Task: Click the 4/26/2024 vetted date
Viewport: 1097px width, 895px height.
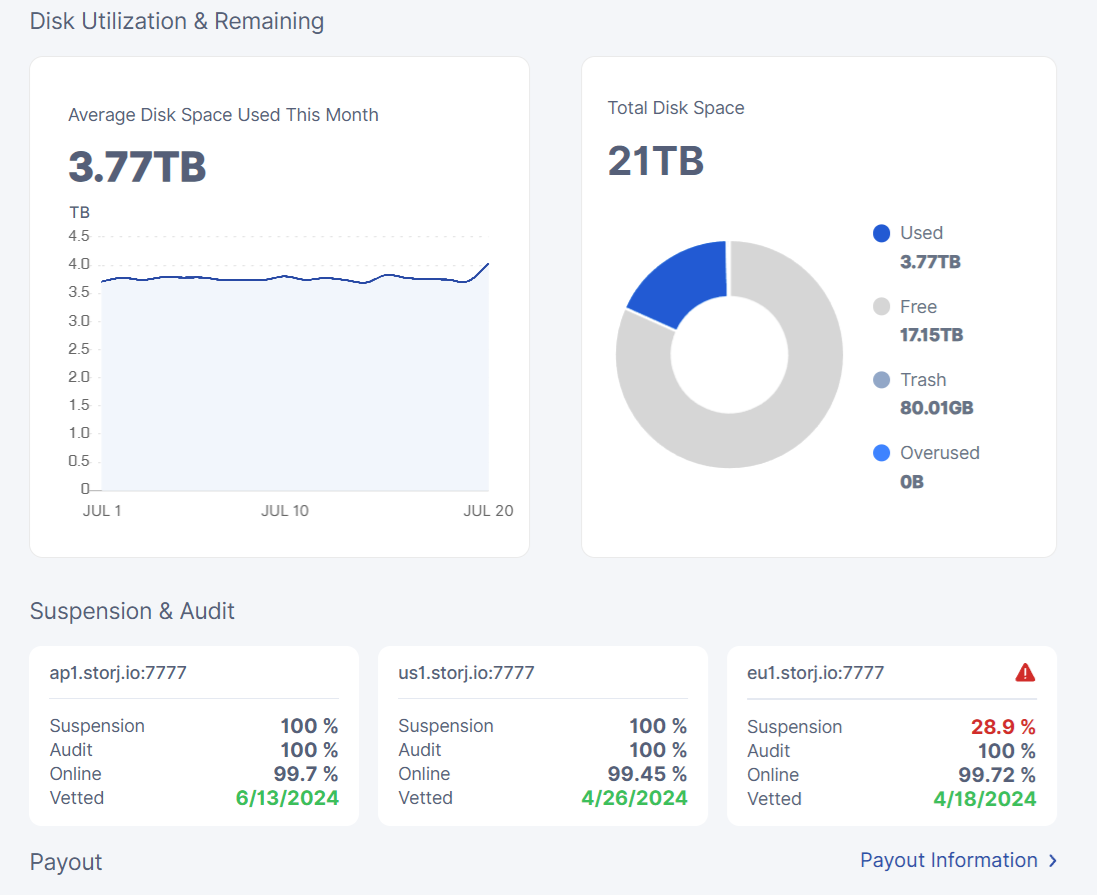Action: 634,798
